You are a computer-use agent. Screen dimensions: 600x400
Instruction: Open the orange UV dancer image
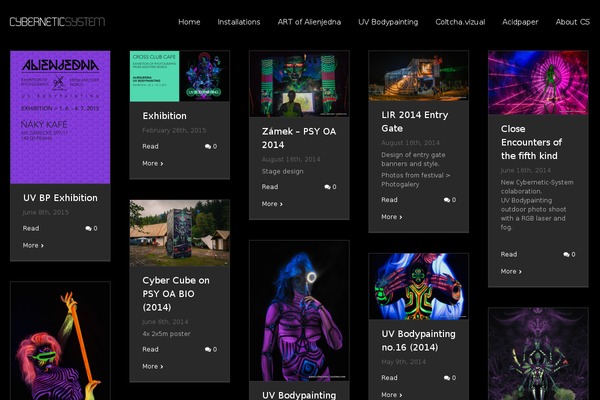pos(60,341)
